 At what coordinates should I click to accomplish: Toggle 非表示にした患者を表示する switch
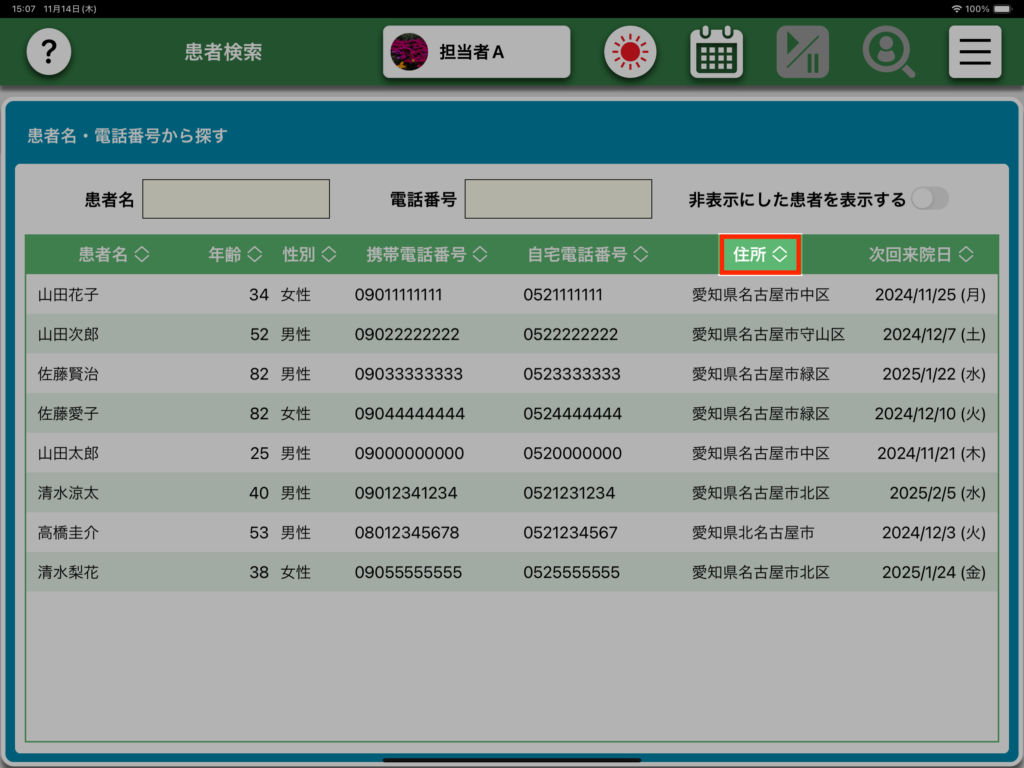pyautogui.click(x=929, y=199)
